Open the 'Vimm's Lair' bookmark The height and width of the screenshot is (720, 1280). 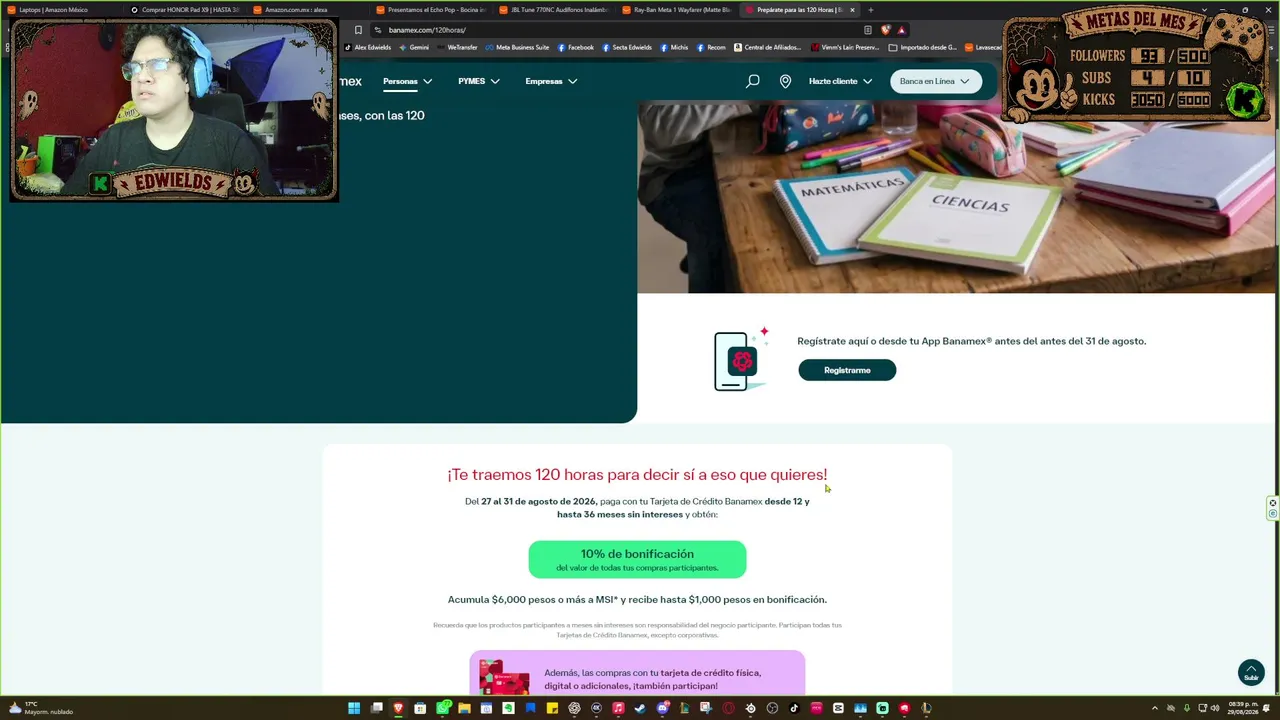click(x=846, y=47)
